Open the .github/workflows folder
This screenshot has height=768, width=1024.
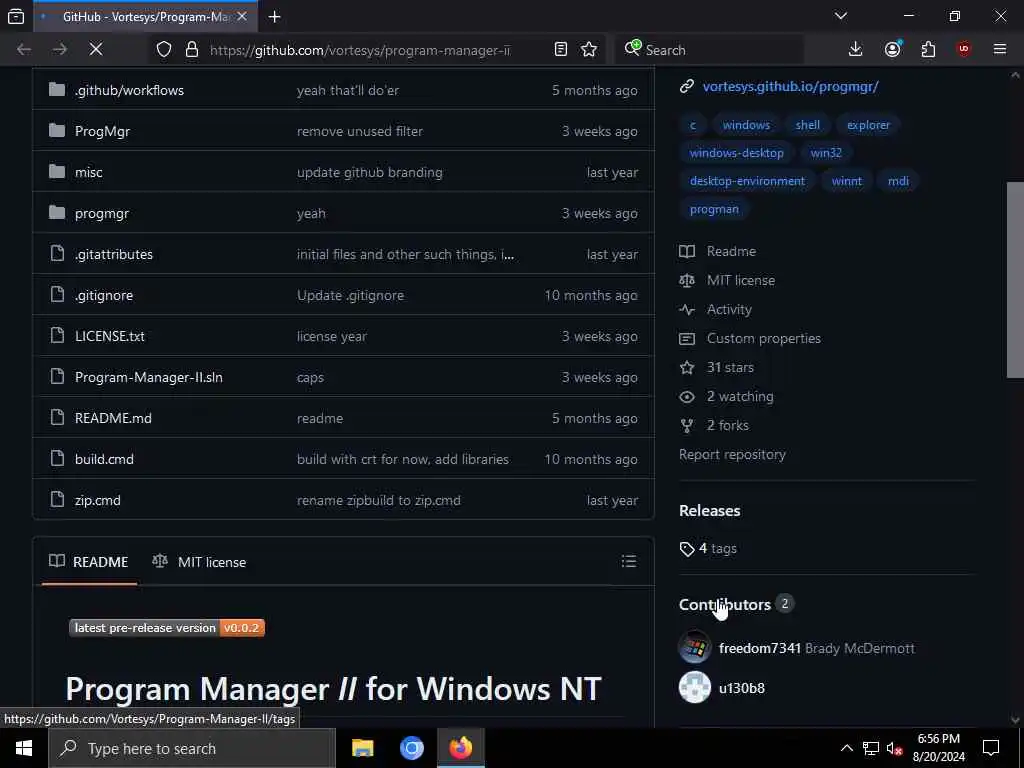[x=129, y=90]
